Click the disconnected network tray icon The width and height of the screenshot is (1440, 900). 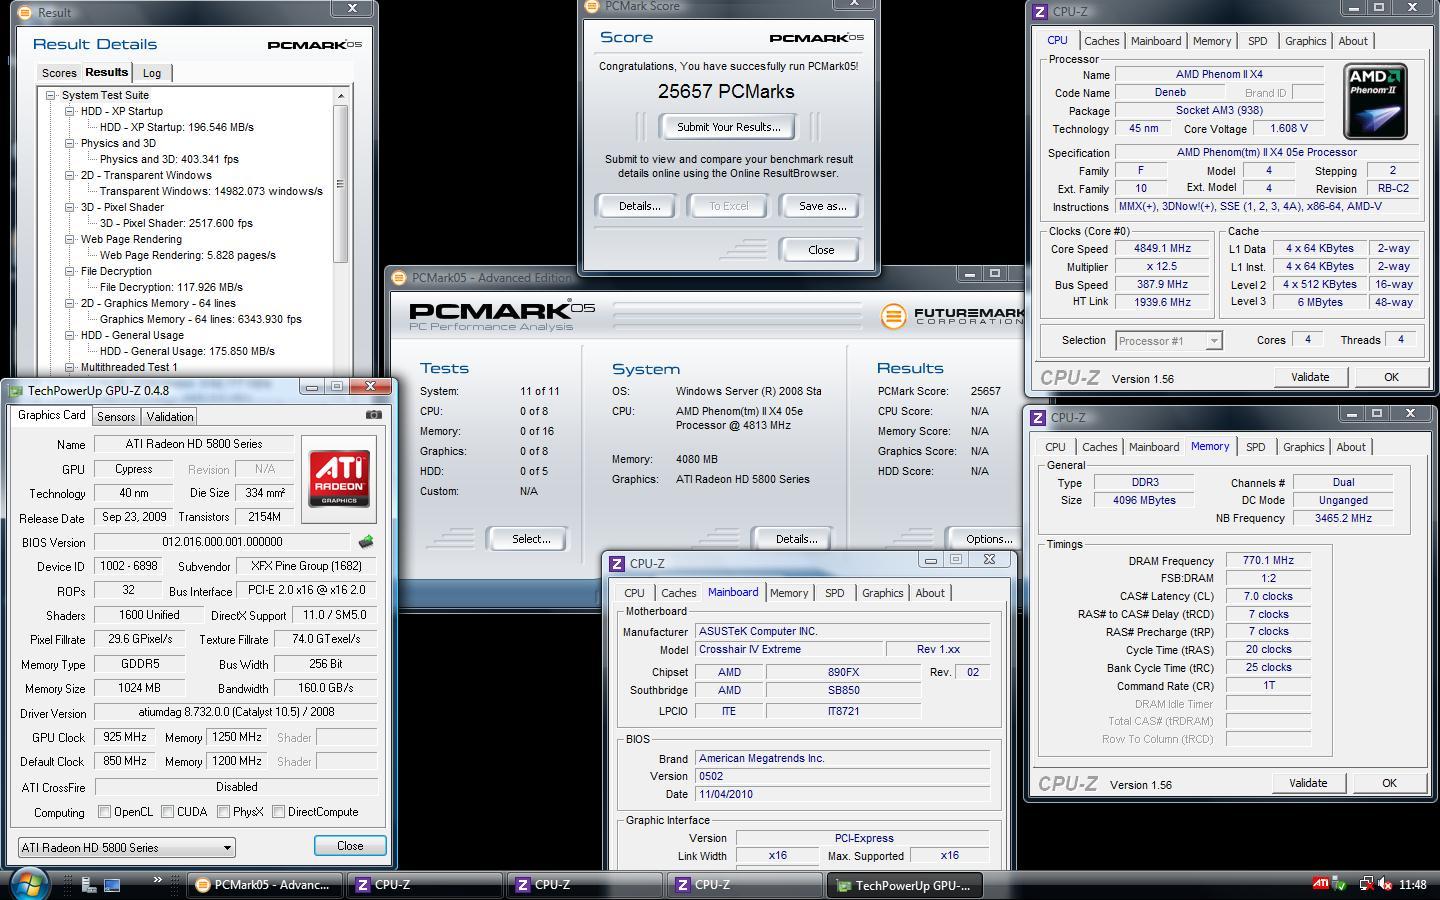pos(1365,884)
